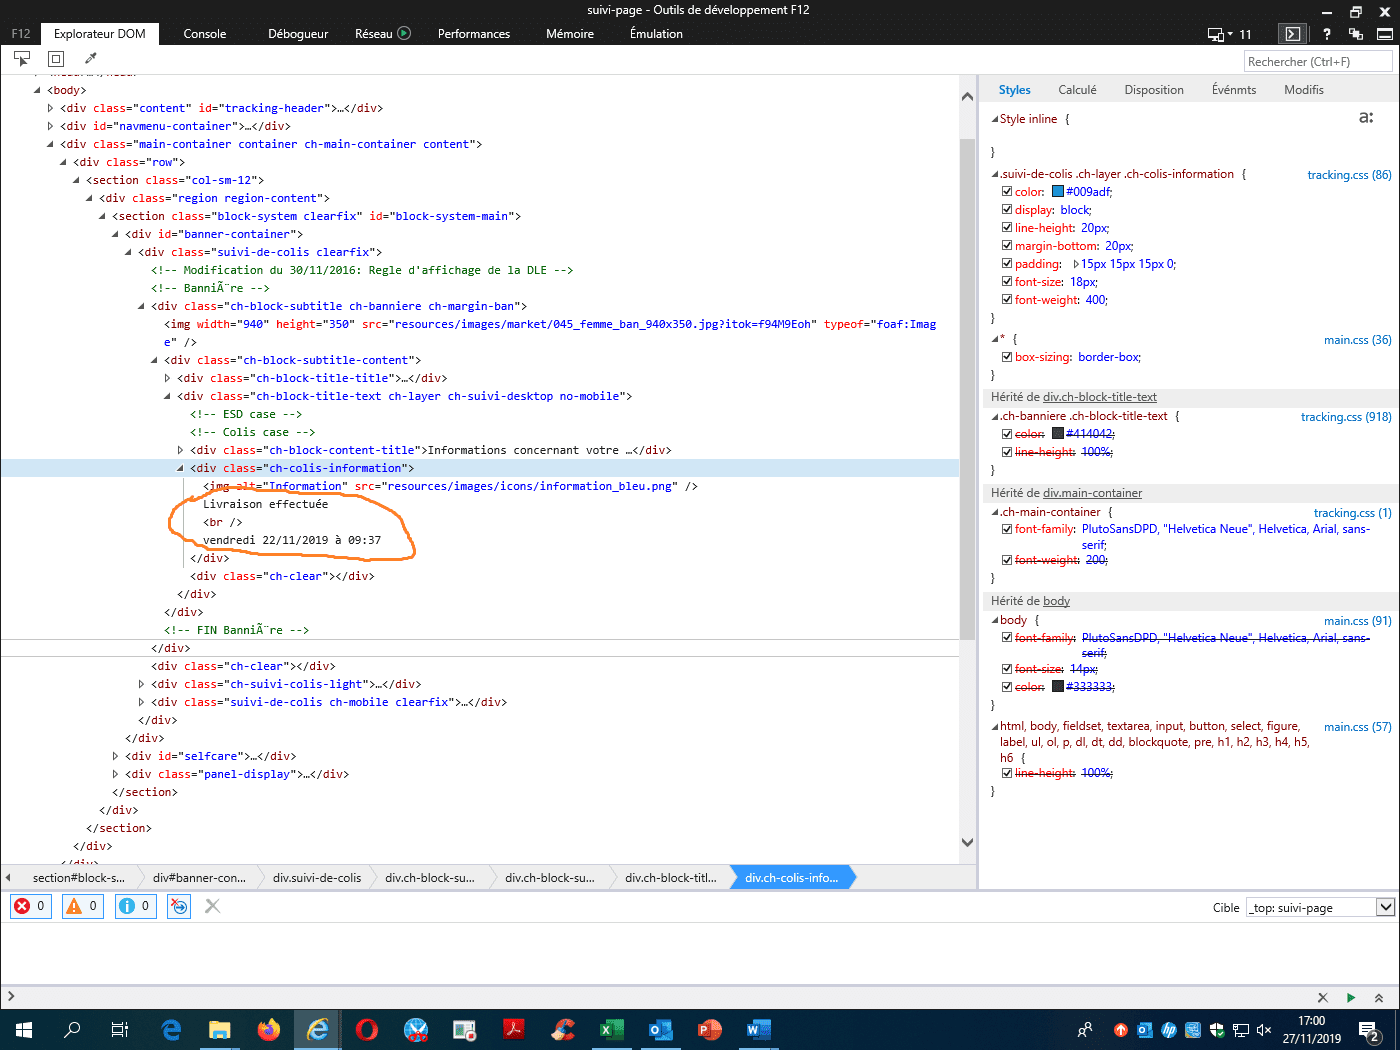1400x1050 pixels.
Task: Click the warnings count icon in console
Action: coord(83,906)
